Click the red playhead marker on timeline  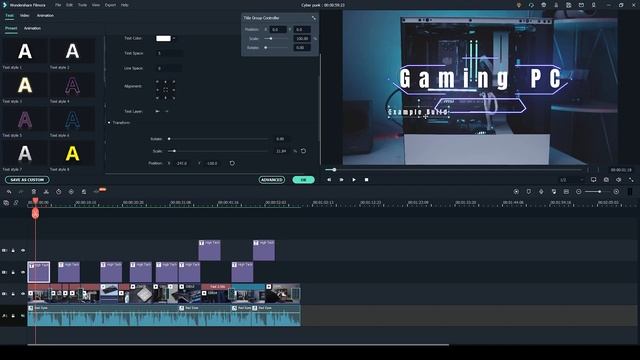36,213
